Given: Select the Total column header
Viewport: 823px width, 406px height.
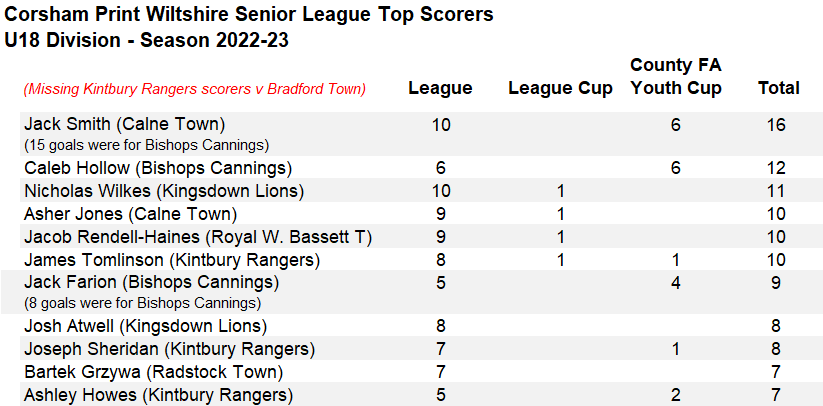Looking at the screenshot, I should 778,88.
